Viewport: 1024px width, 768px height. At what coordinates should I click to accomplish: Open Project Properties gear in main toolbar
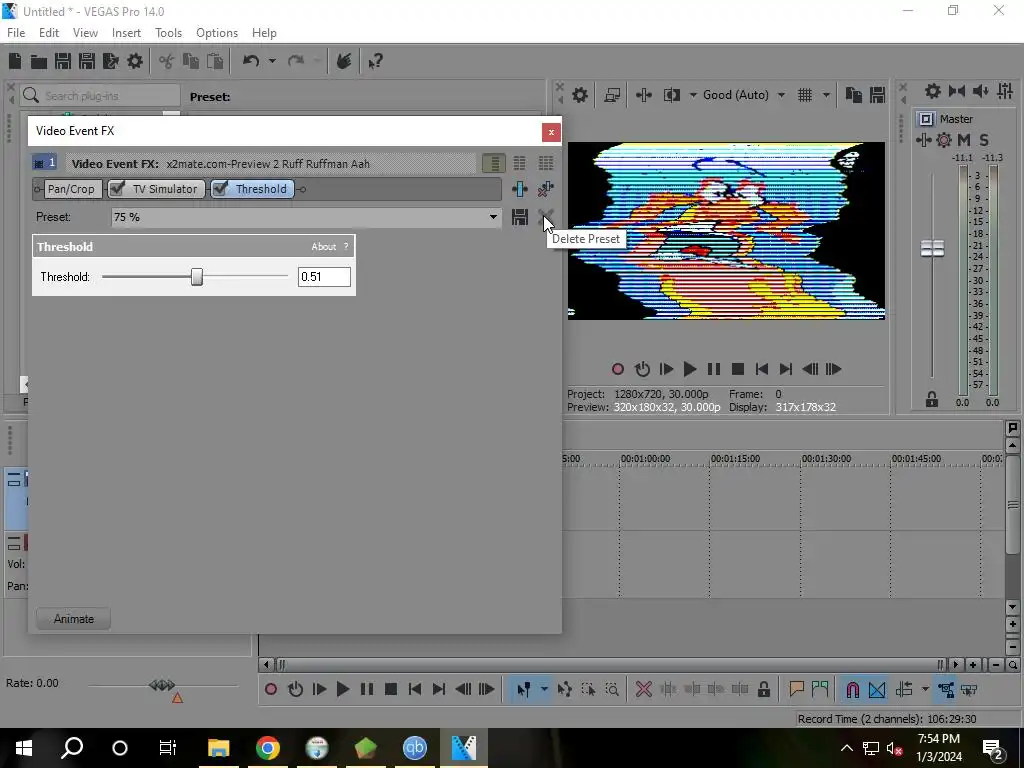135,61
